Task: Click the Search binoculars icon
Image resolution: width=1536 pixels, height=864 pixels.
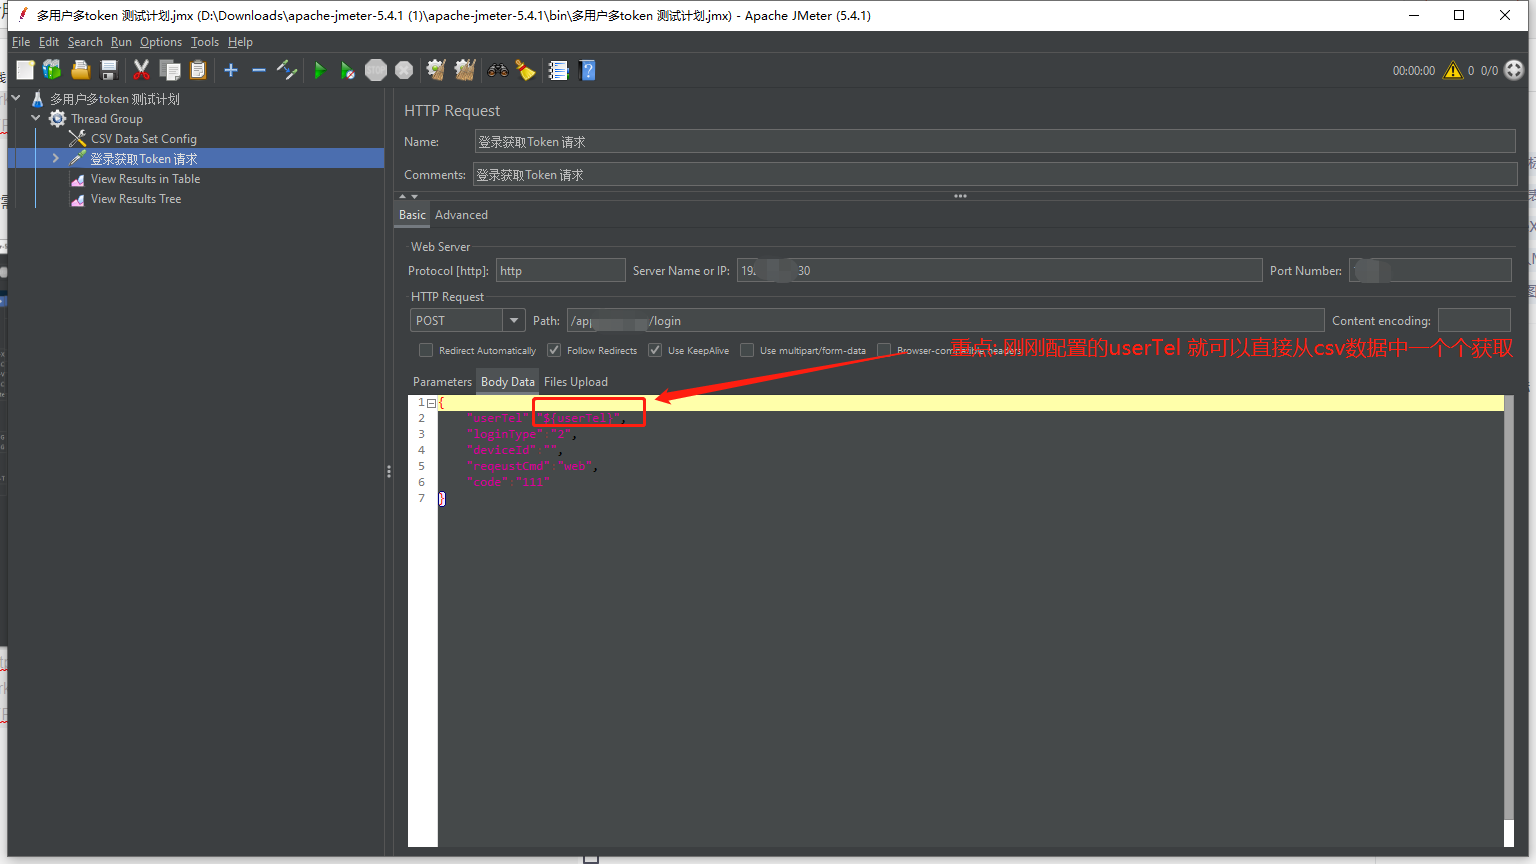Action: pyautogui.click(x=497, y=70)
